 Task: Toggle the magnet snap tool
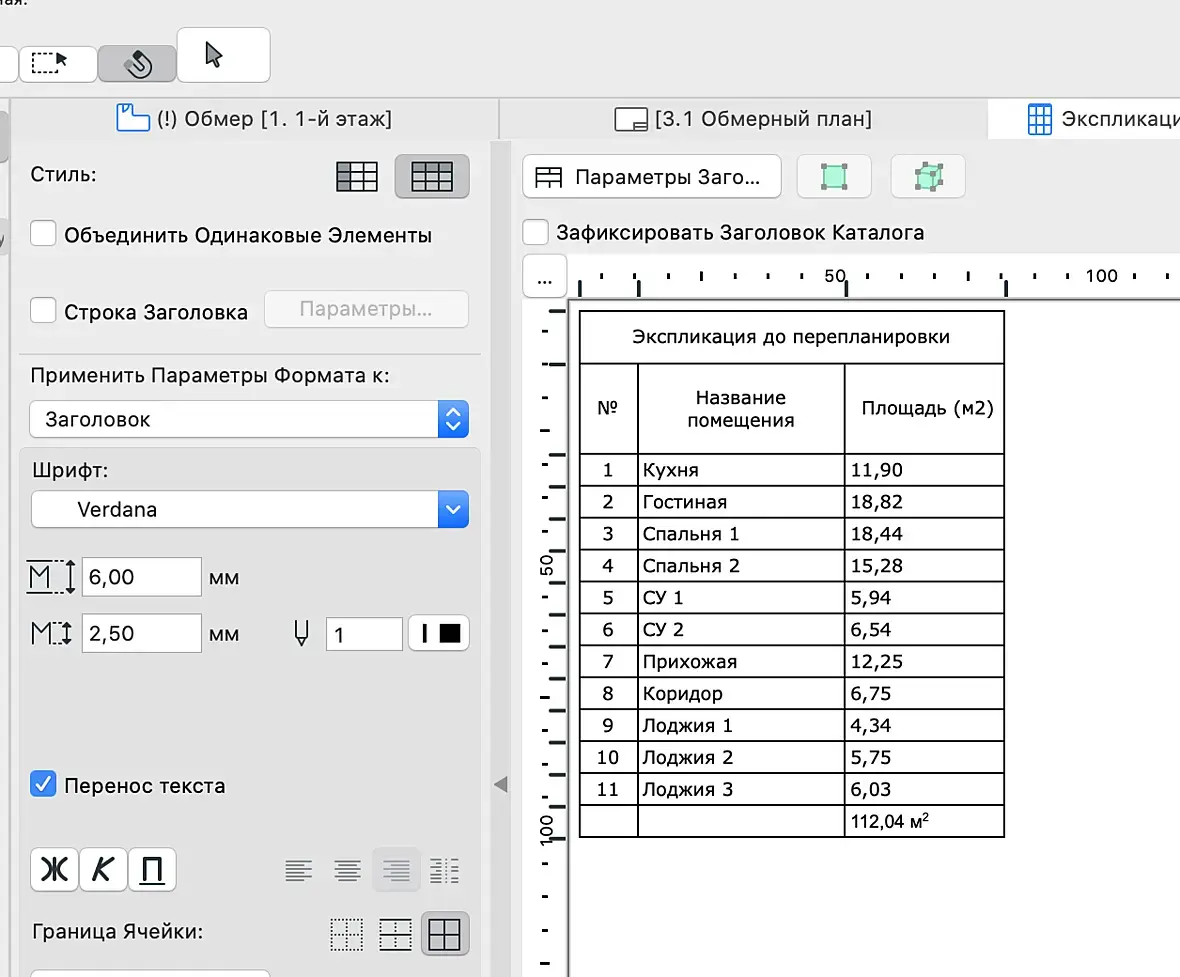[x=137, y=63]
